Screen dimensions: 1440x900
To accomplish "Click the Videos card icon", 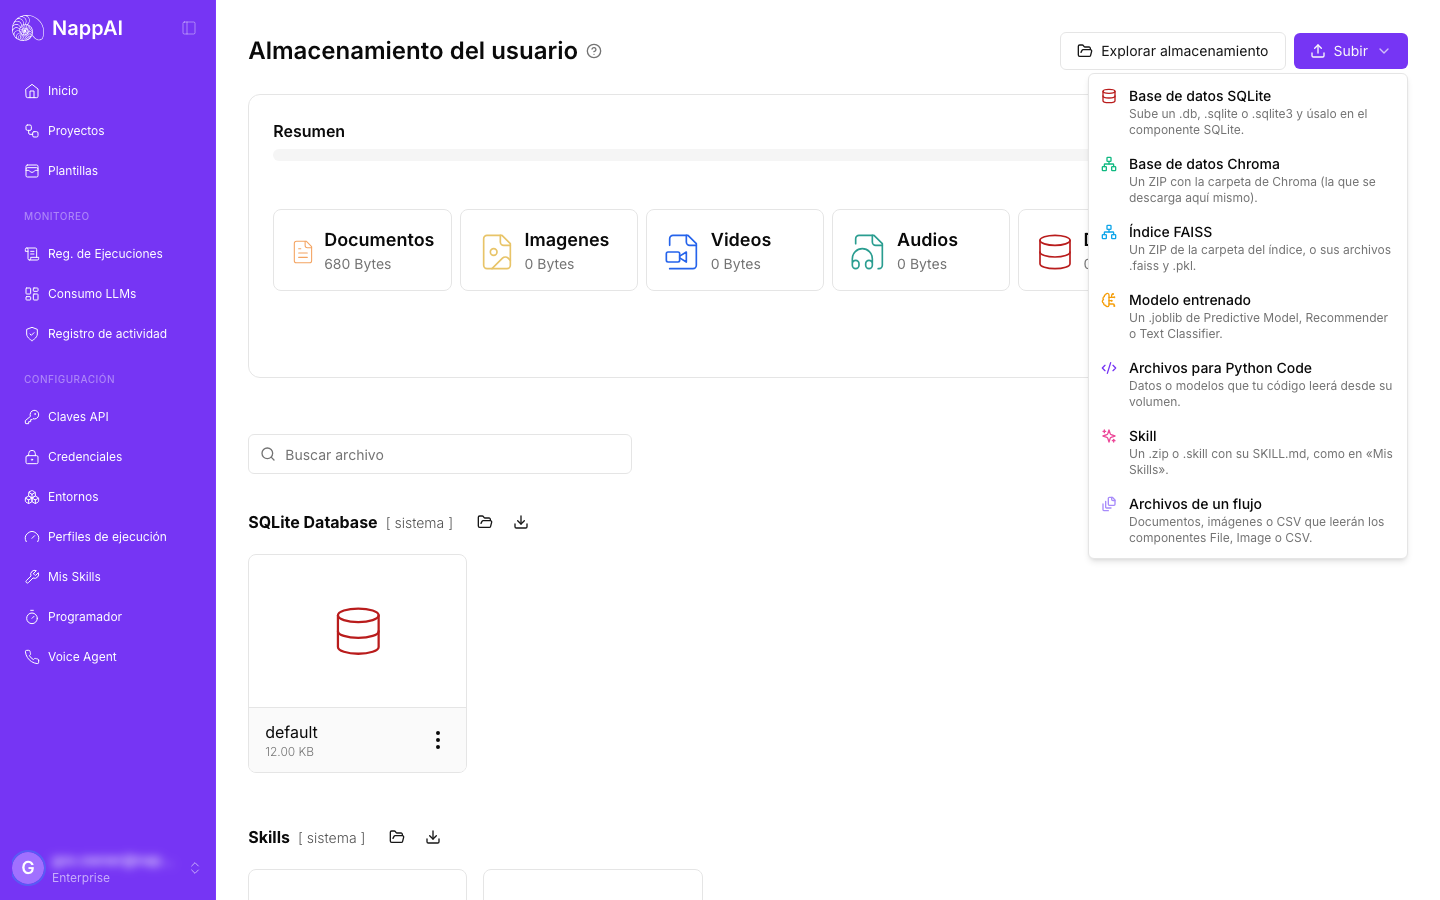I will 682,252.
